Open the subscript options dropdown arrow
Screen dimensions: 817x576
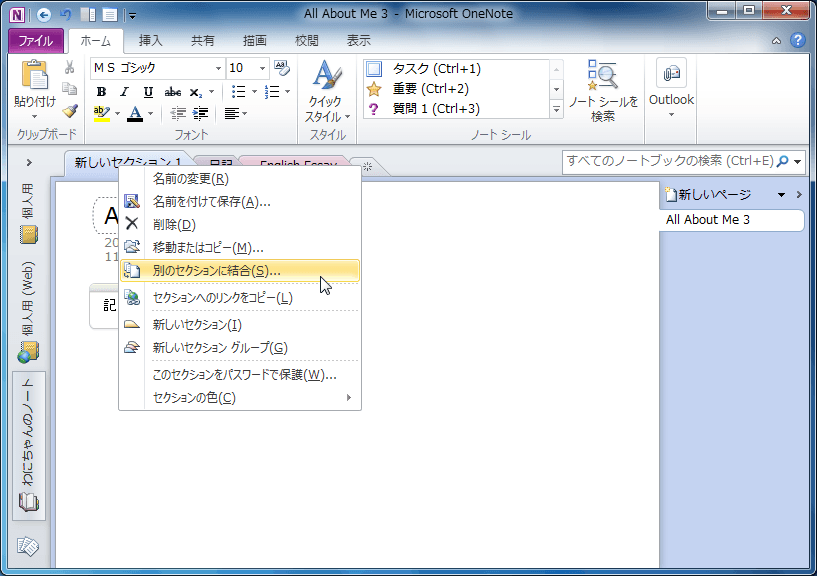(212, 92)
